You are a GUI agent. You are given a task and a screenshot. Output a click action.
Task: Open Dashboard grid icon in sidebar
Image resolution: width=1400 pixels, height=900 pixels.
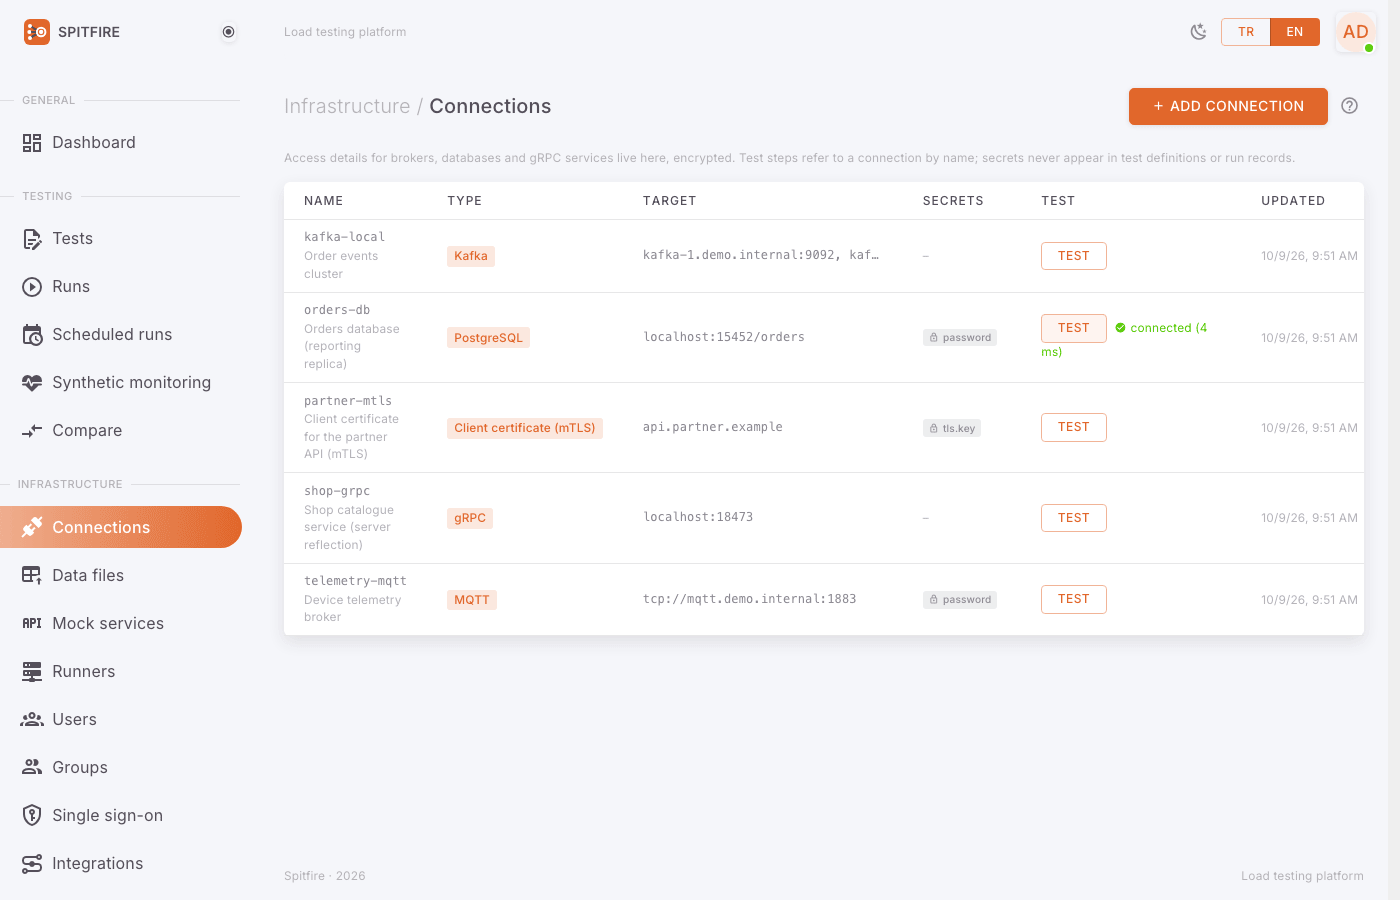tap(32, 143)
